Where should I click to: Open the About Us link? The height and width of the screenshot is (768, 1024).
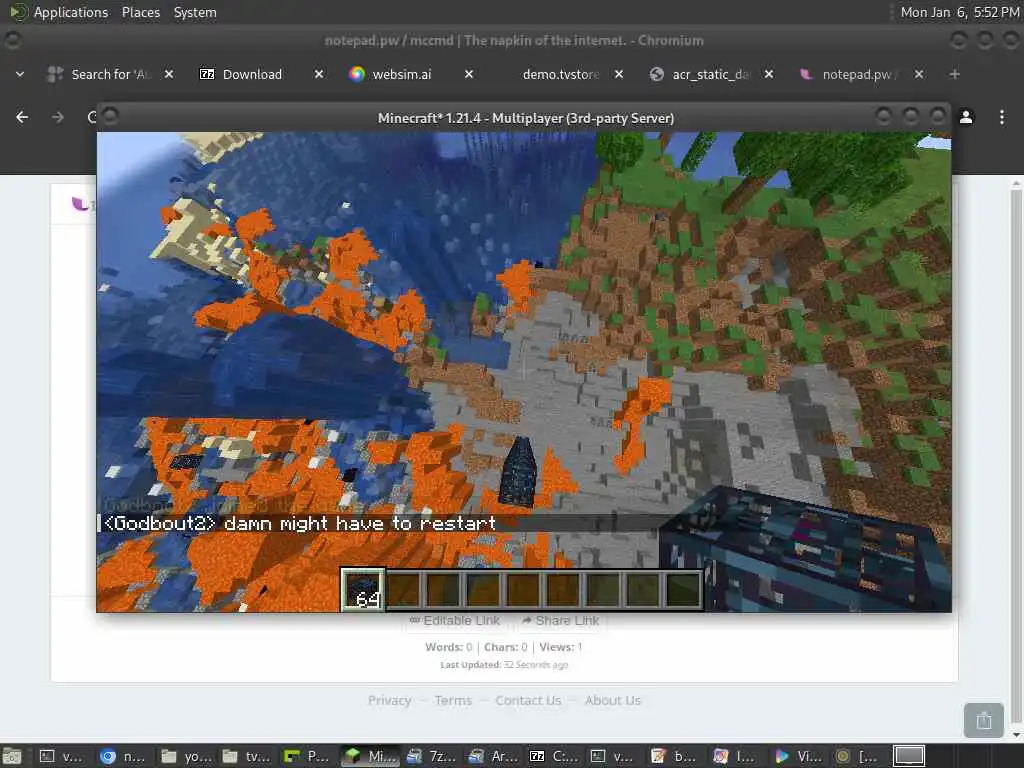(613, 701)
